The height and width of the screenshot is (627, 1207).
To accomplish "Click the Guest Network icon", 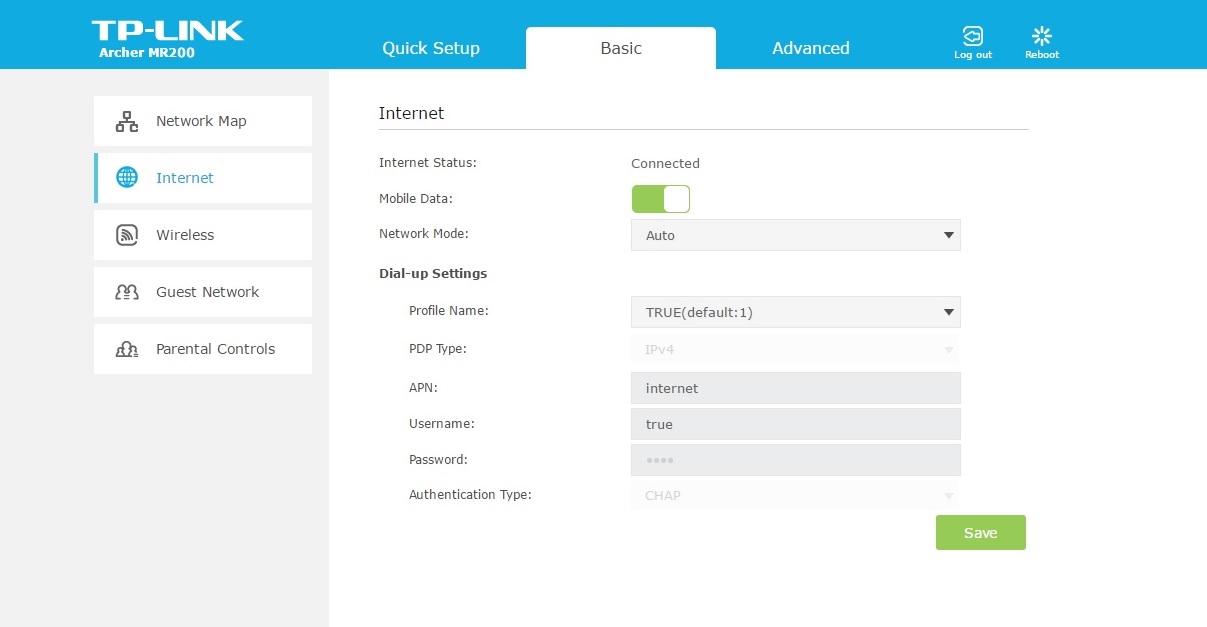I will [127, 292].
